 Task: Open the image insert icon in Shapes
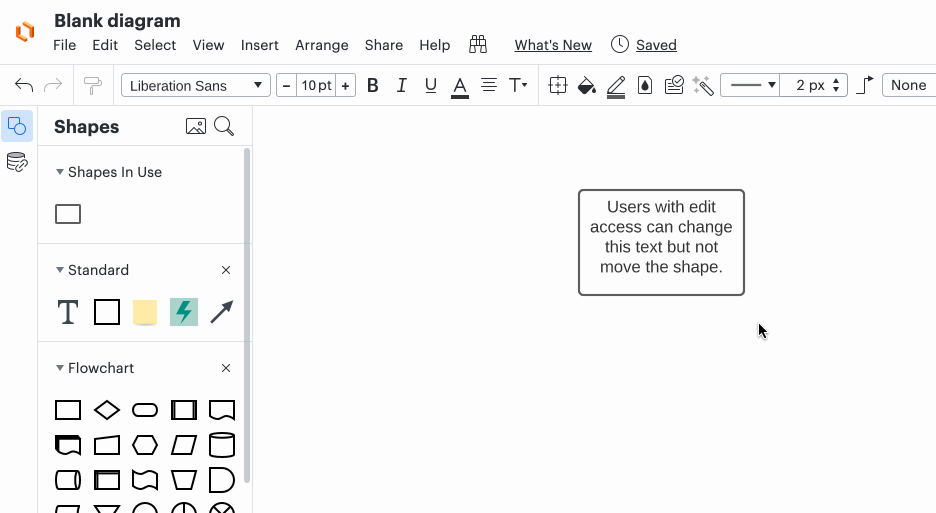(x=196, y=126)
